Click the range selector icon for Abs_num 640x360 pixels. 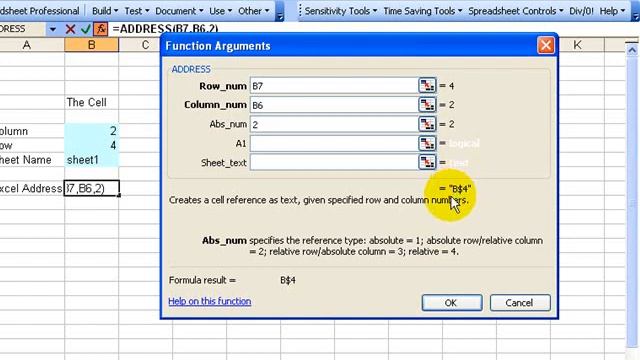pyautogui.click(x=427, y=124)
